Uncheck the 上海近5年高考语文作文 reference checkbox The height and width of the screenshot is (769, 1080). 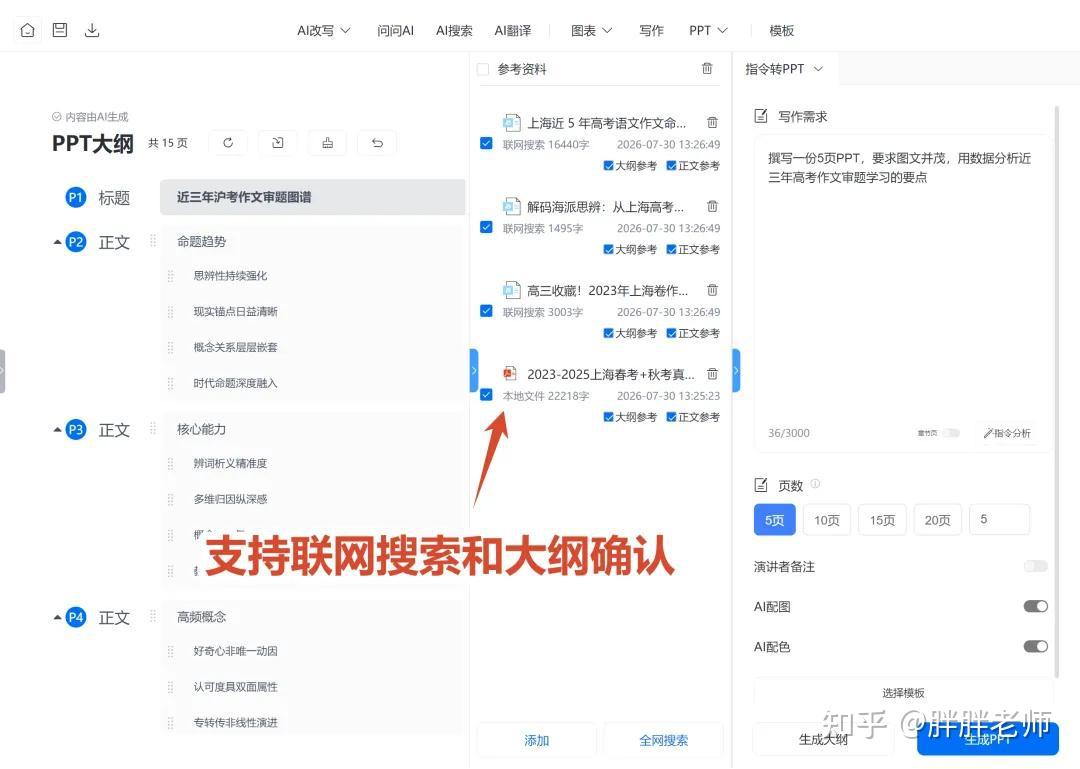pos(486,143)
